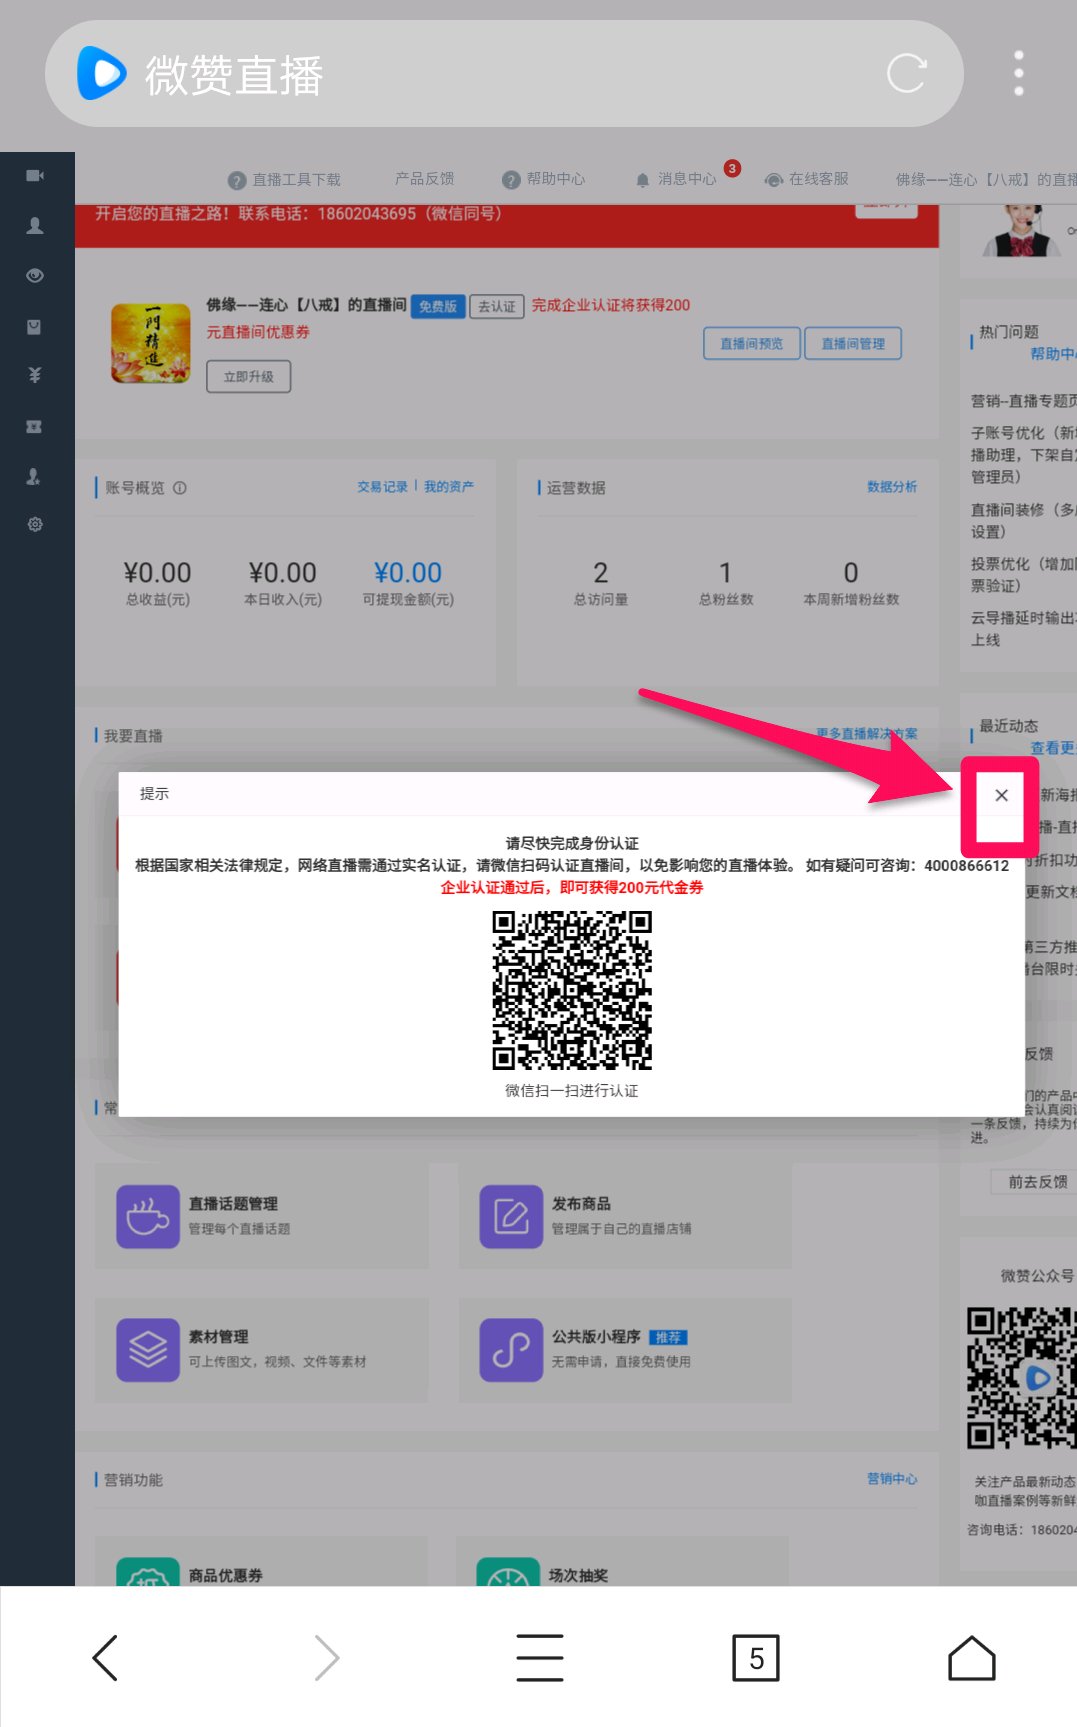Click the 微赞公众号 QR code
1077x1727 pixels.
1021,1378
